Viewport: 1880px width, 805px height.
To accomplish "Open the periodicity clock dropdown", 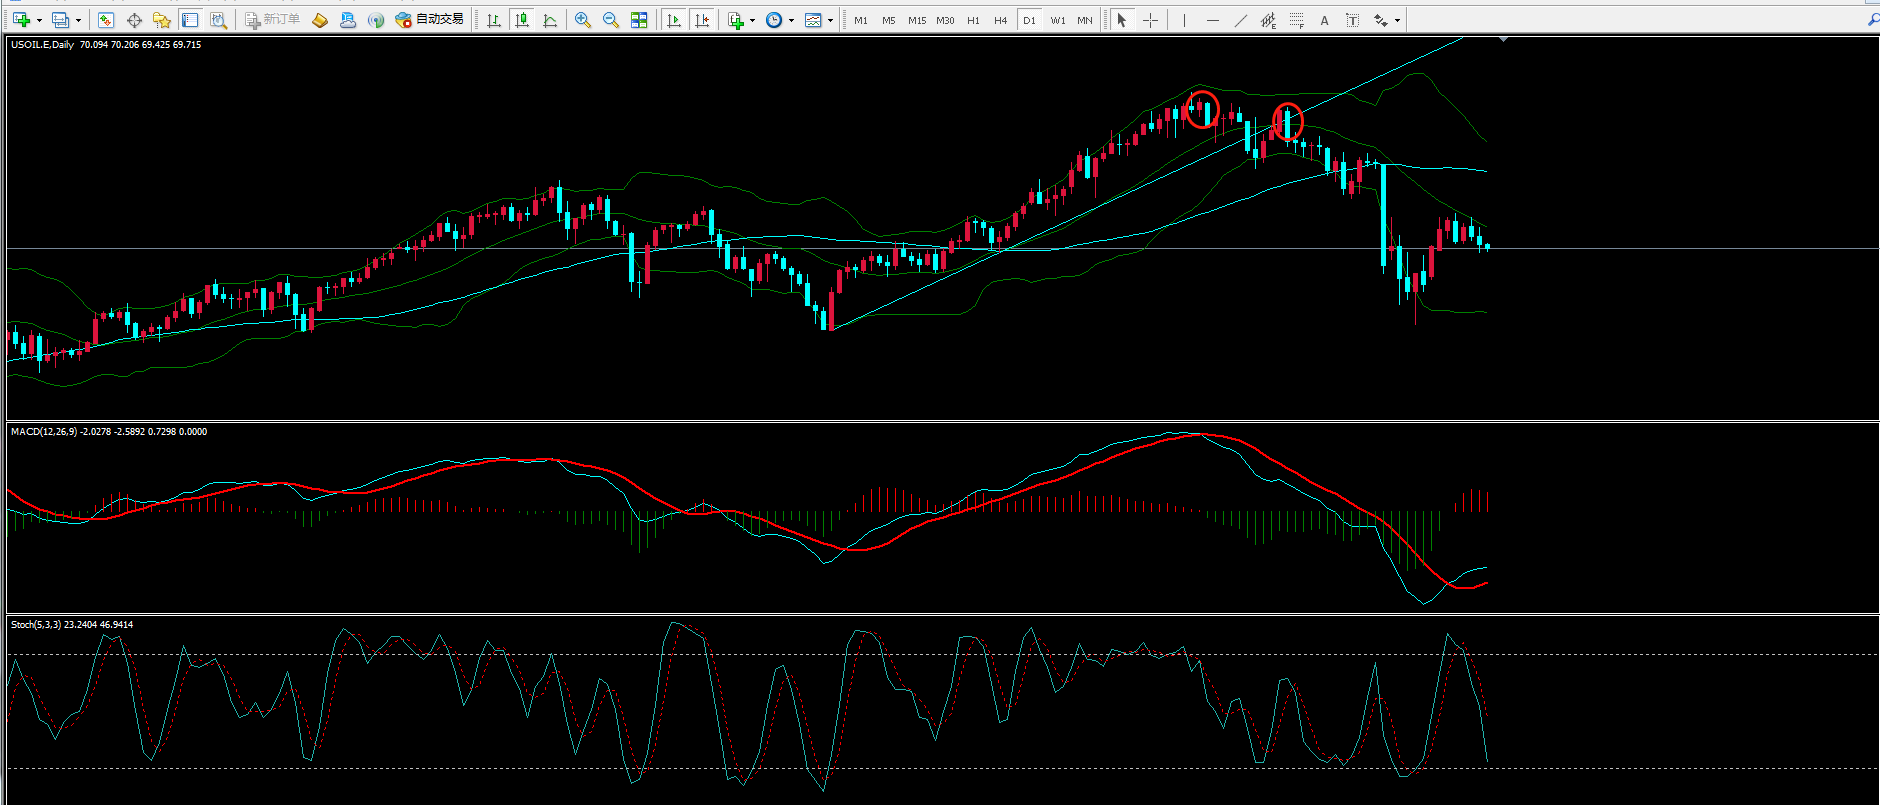I will tap(791, 20).
